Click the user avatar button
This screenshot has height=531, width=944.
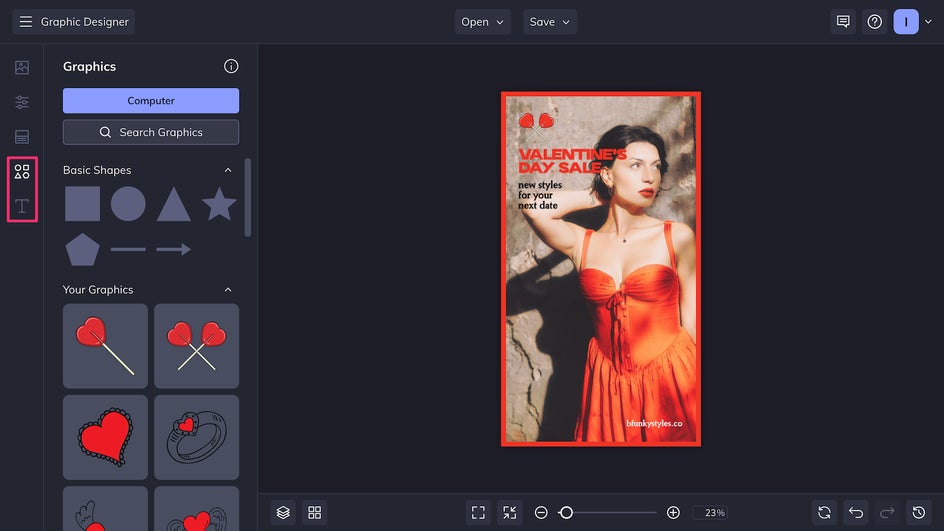pyautogui.click(x=905, y=22)
